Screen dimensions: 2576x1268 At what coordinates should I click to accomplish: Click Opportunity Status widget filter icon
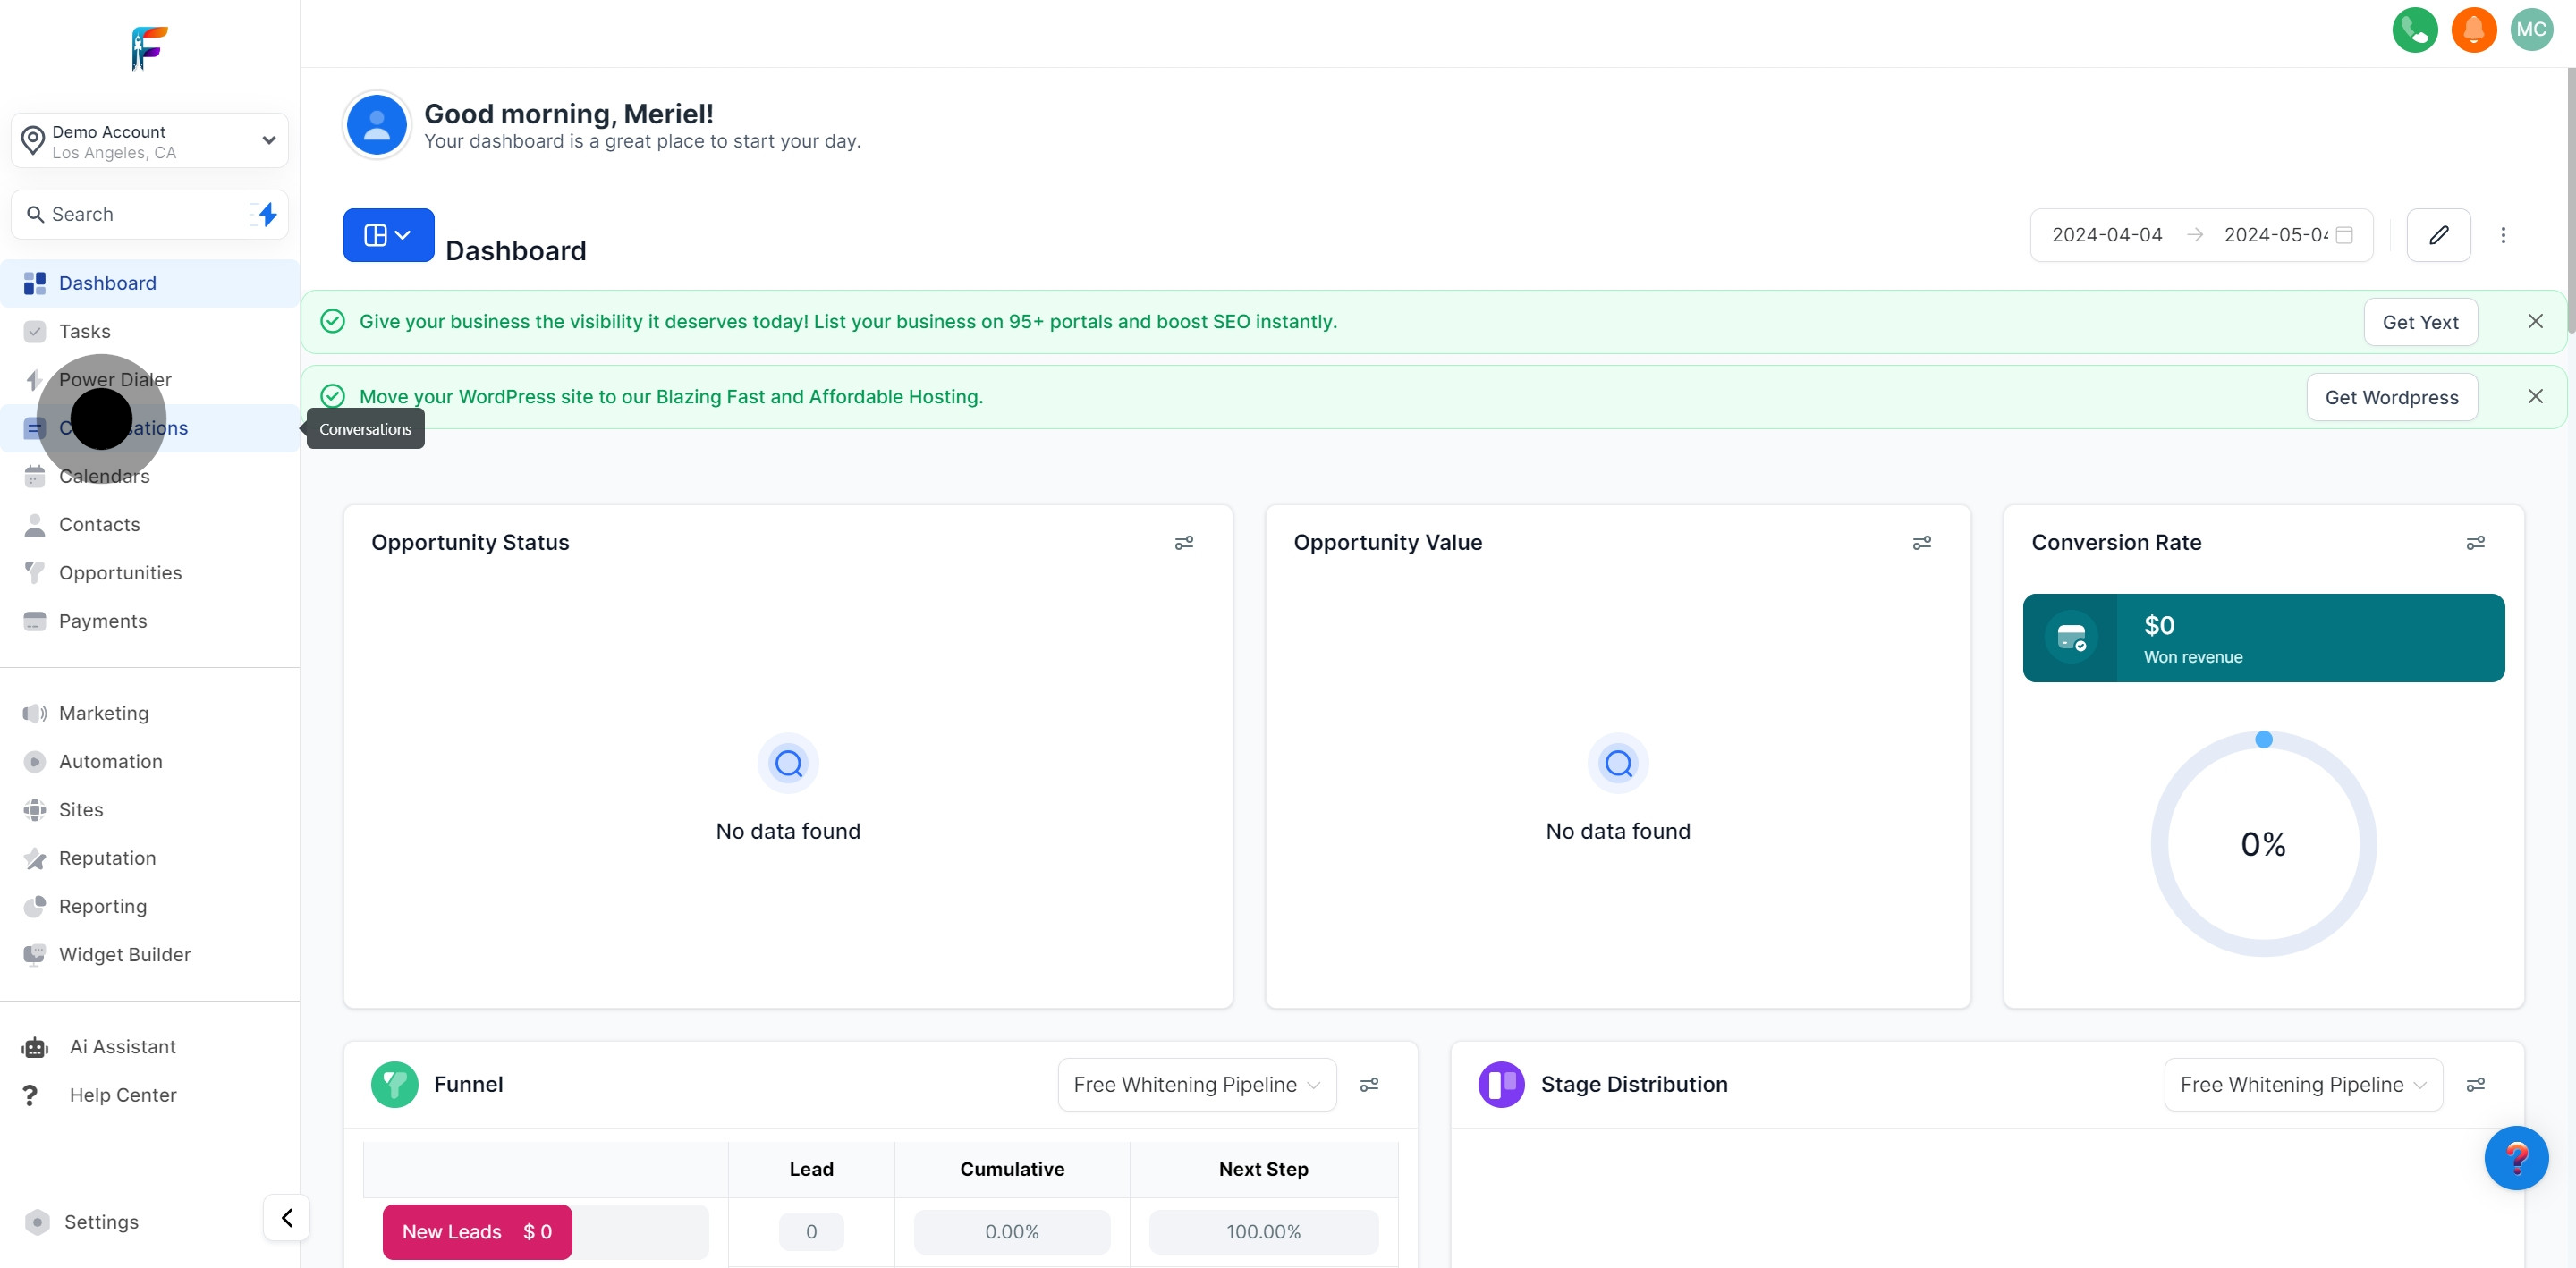[x=1184, y=543]
